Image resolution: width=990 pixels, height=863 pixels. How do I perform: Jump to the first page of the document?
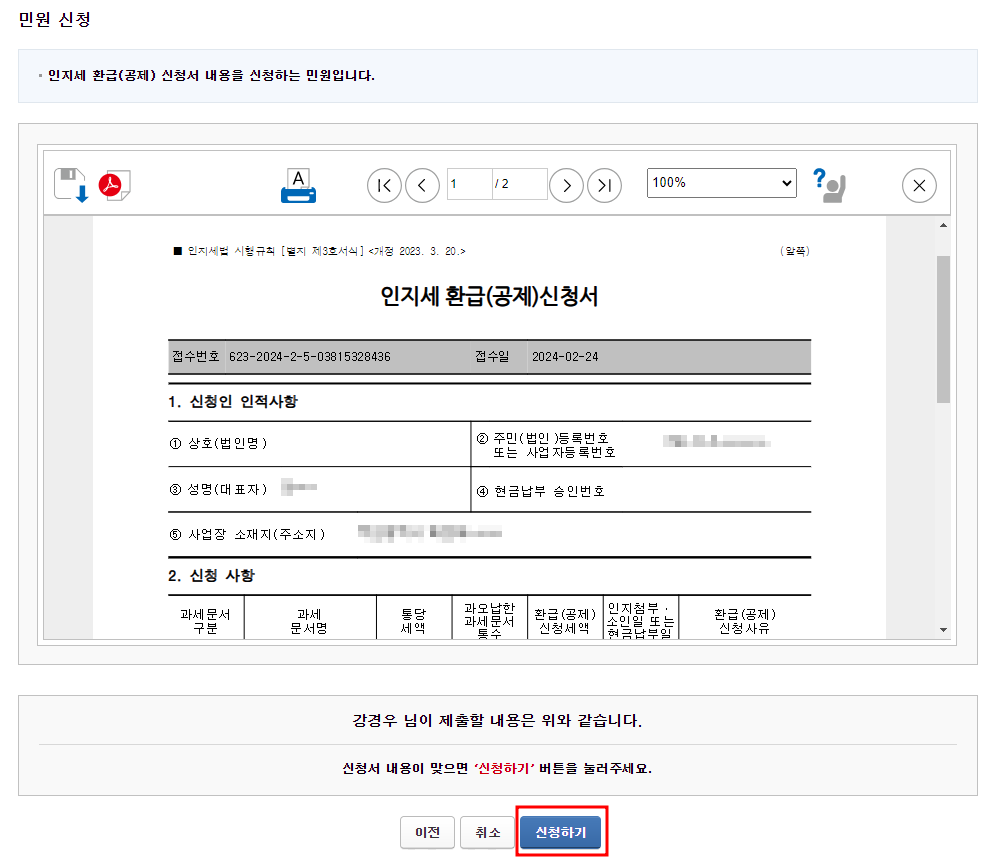click(x=384, y=185)
